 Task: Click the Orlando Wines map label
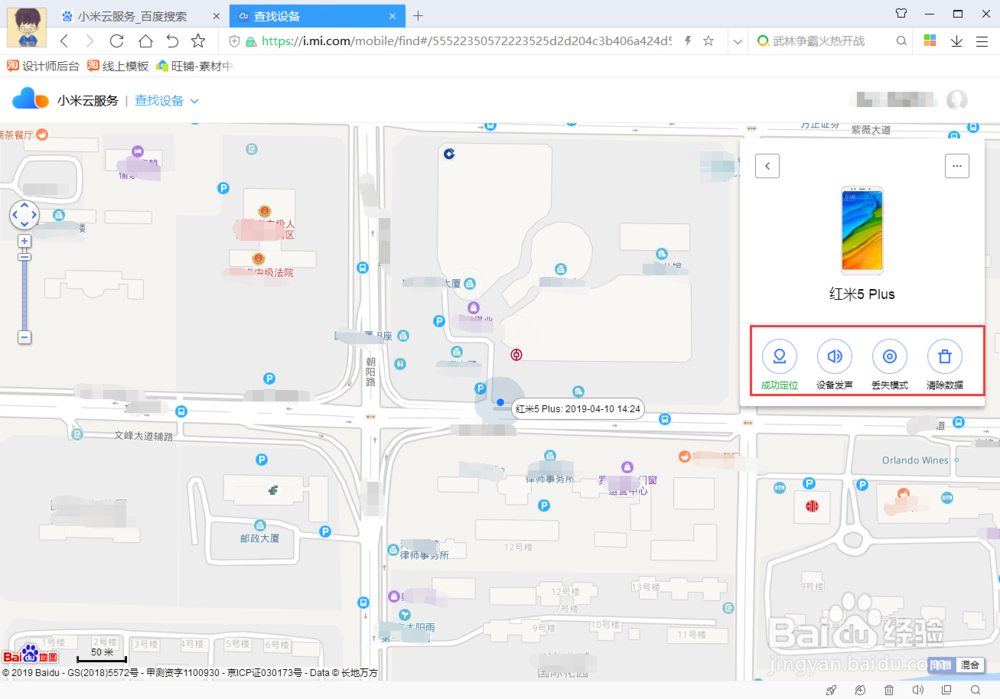[x=915, y=460]
